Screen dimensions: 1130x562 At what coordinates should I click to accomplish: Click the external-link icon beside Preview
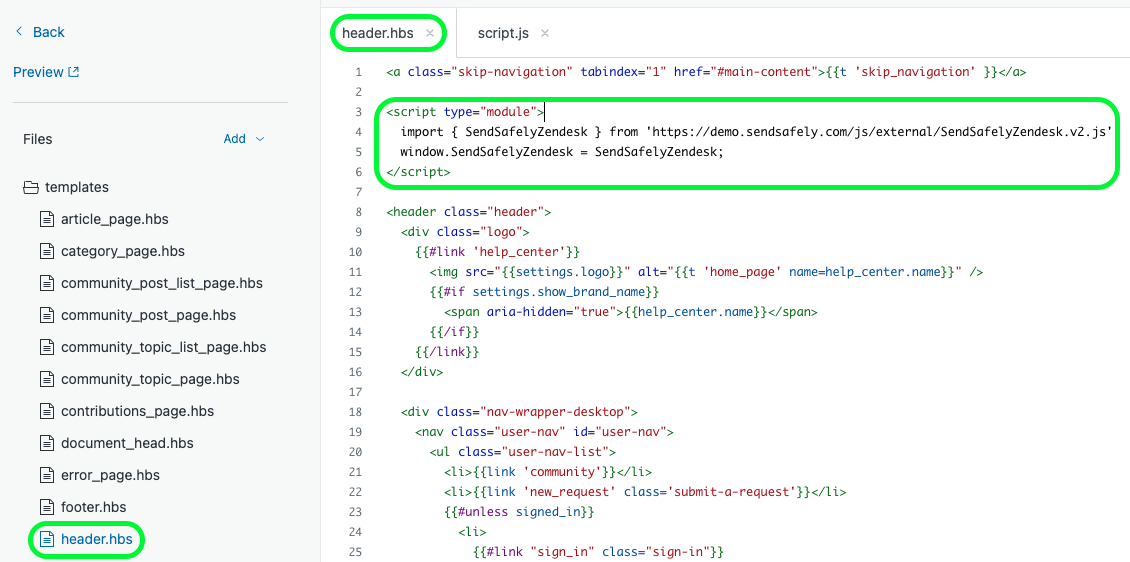pyautogui.click(x=74, y=72)
